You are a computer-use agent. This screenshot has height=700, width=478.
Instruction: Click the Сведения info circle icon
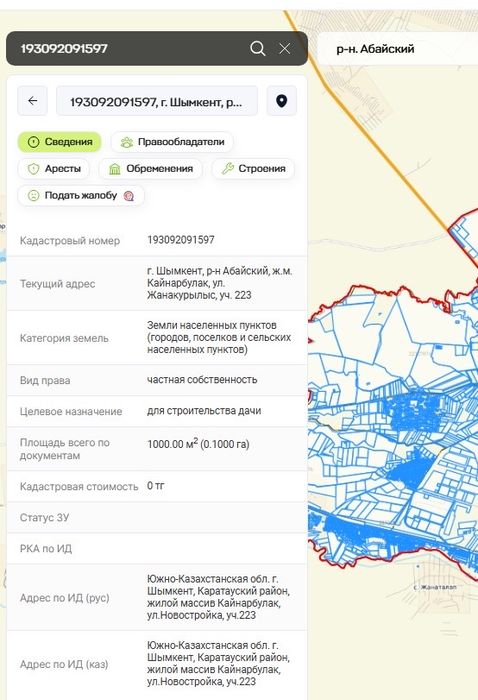(33, 142)
